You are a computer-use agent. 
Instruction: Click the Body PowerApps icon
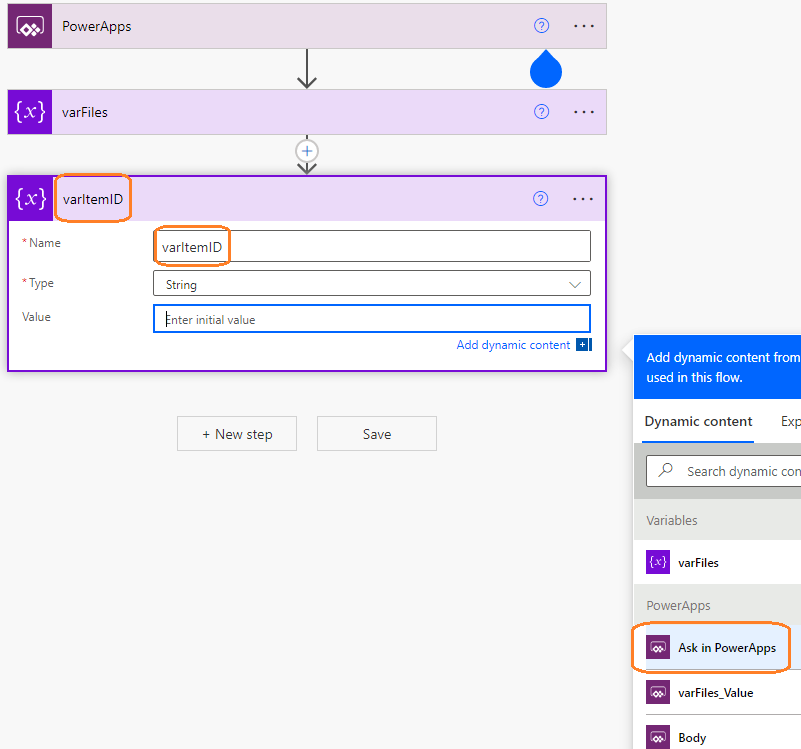pyautogui.click(x=658, y=737)
